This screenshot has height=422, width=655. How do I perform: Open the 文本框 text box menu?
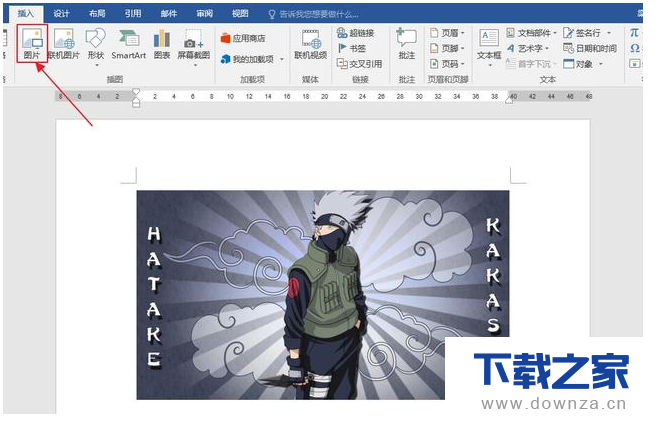[x=489, y=47]
